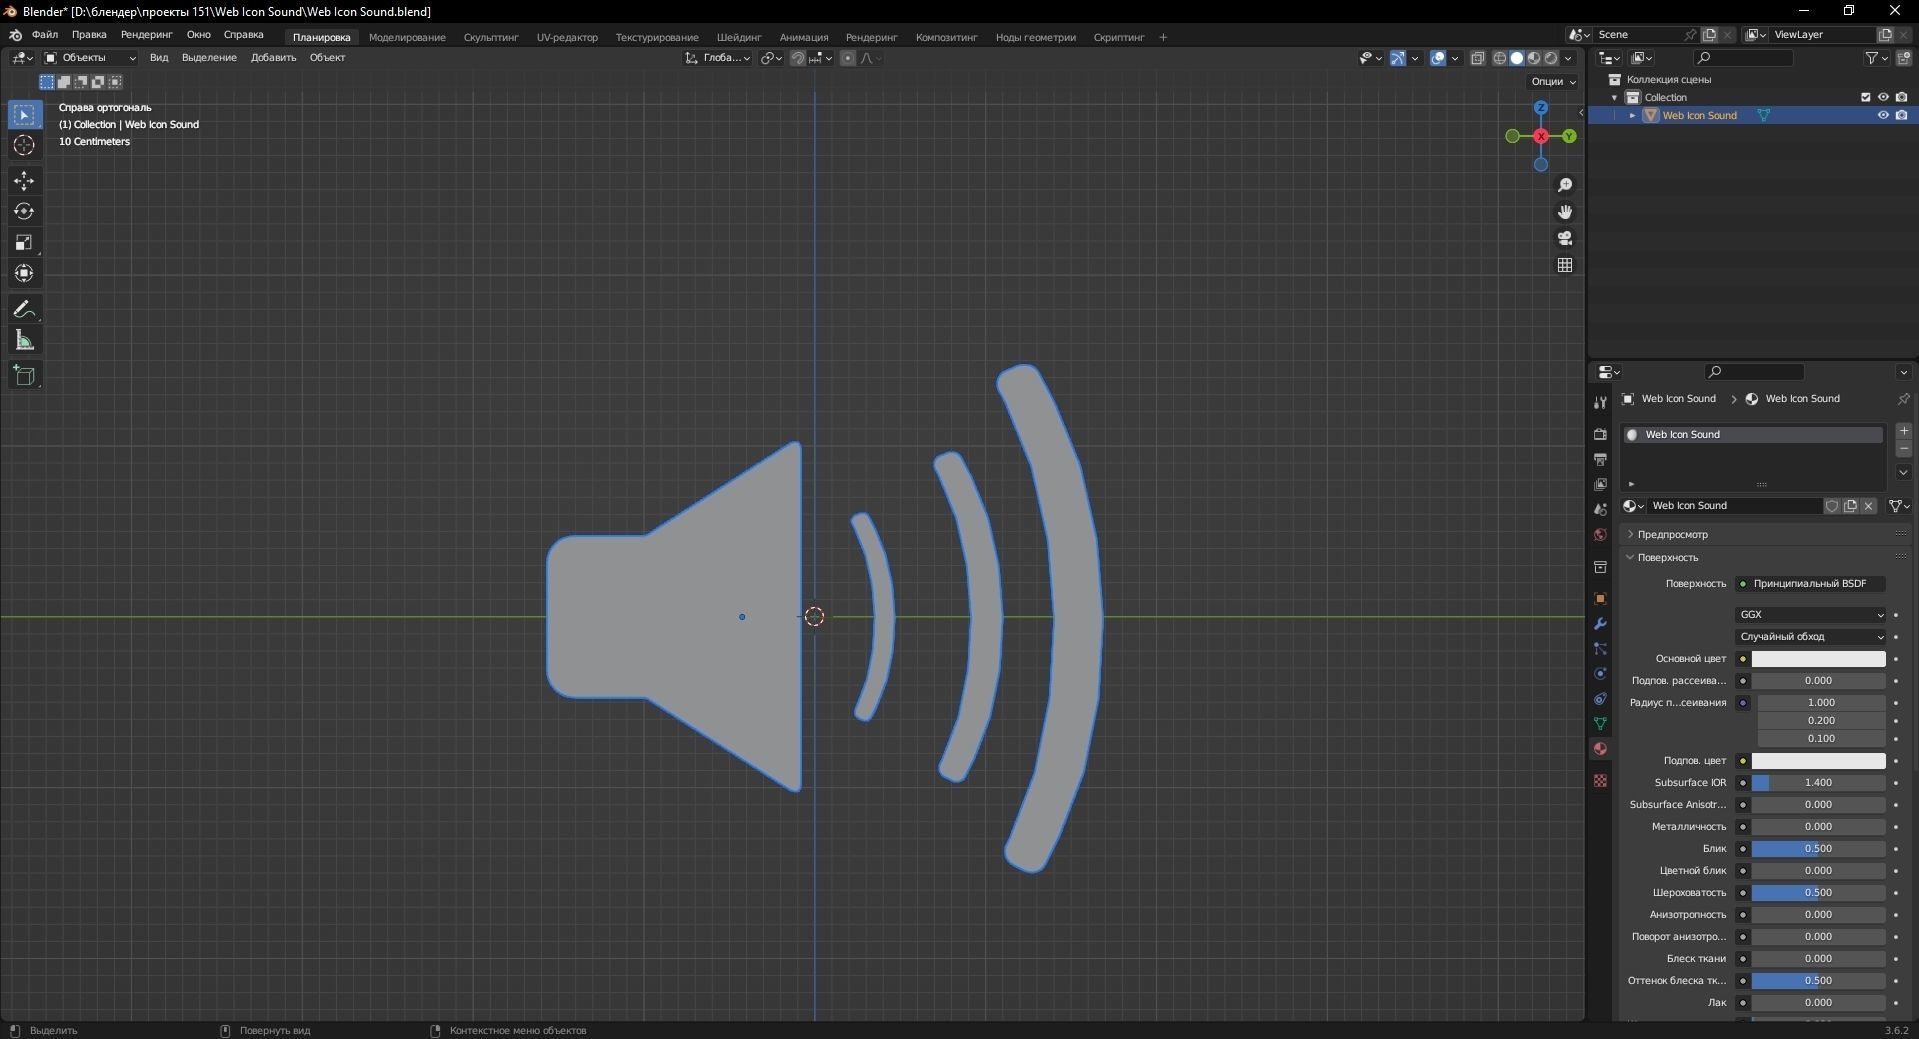Screen dimensions: 1919x1039
Task: Switch orthographic/perspective grid icon
Action: coord(1565,265)
